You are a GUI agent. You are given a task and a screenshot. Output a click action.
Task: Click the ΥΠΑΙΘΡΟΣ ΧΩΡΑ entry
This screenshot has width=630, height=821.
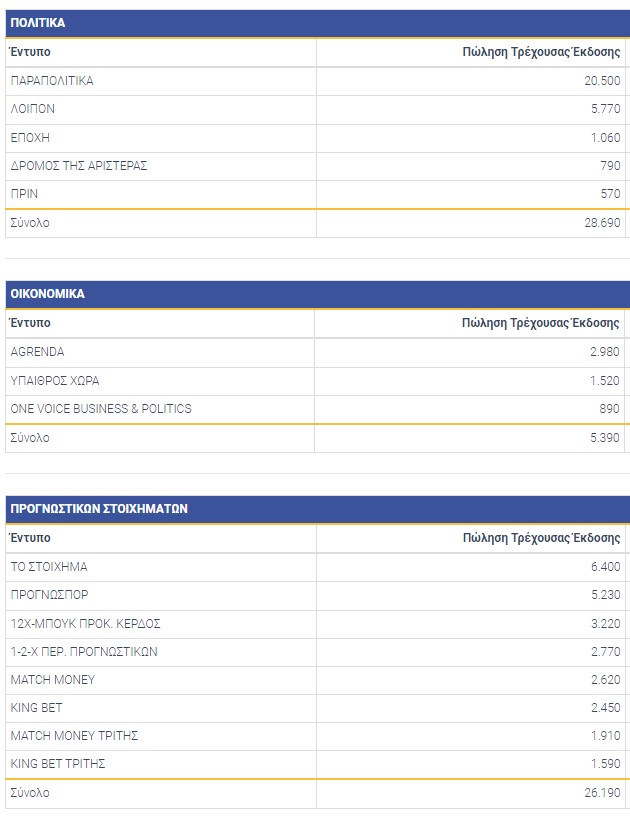[55, 380]
